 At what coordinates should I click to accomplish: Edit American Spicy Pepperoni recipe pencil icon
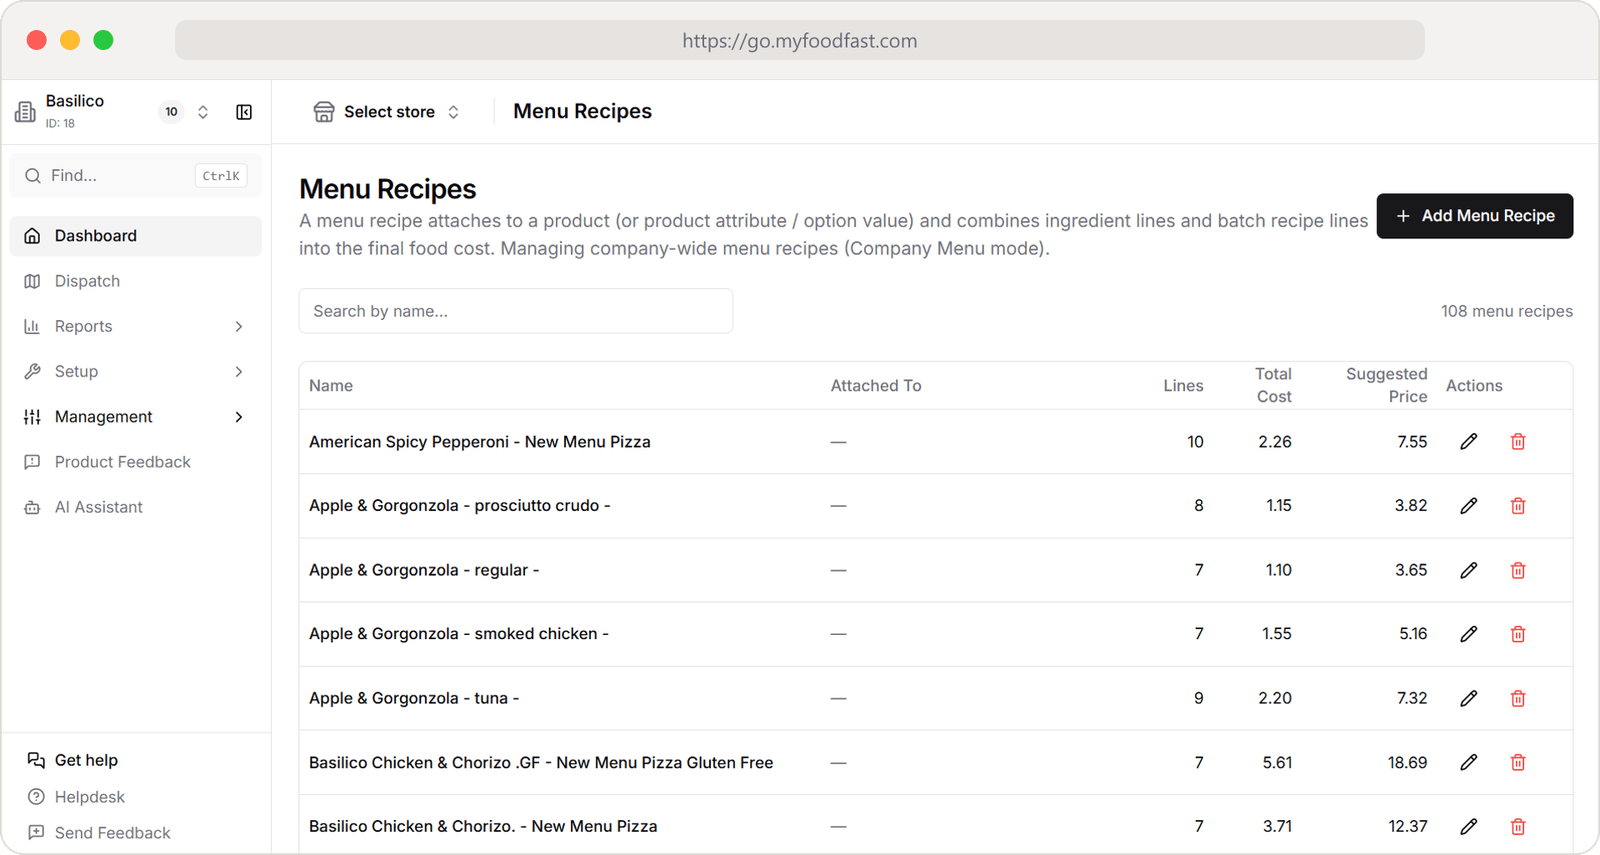tap(1468, 441)
